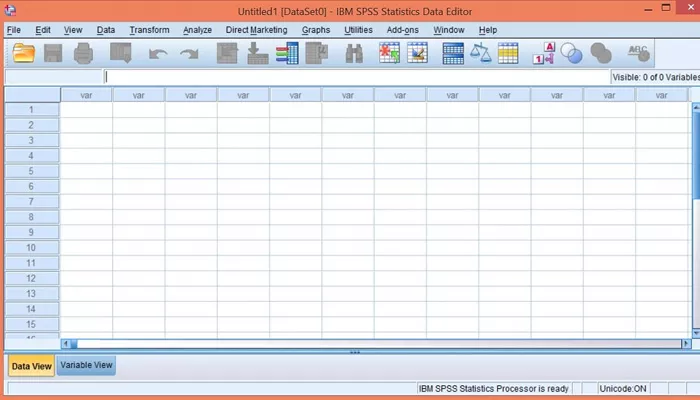
Task: Select row header 14
Action: [32, 309]
